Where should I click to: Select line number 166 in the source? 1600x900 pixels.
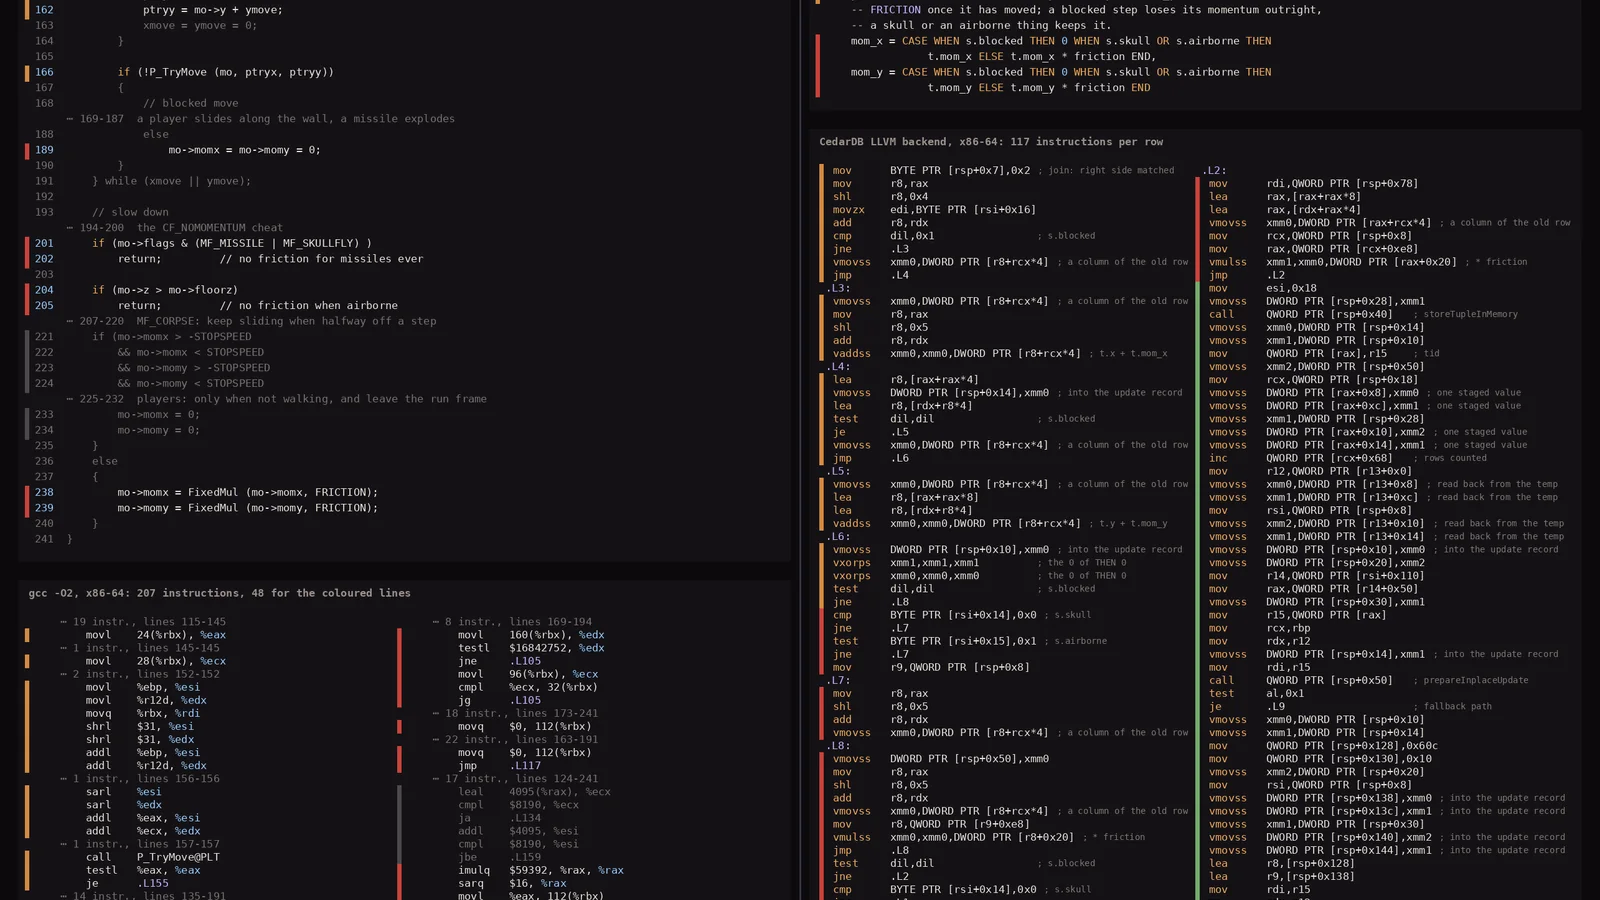(44, 72)
